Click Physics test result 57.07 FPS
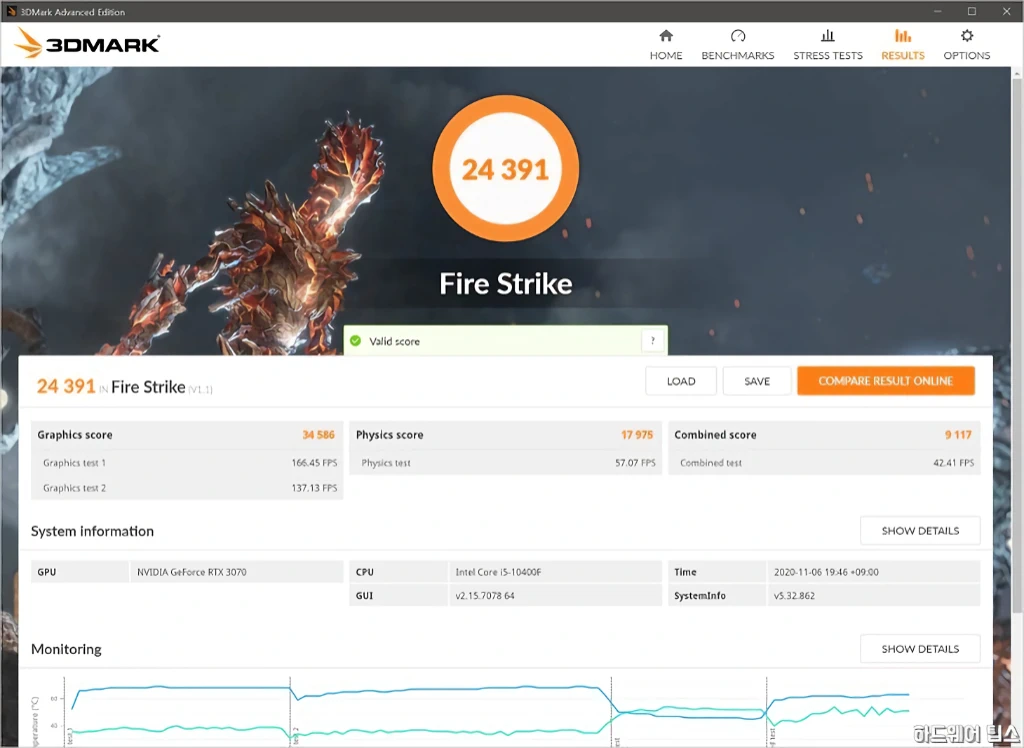This screenshot has width=1024, height=748. [x=635, y=463]
